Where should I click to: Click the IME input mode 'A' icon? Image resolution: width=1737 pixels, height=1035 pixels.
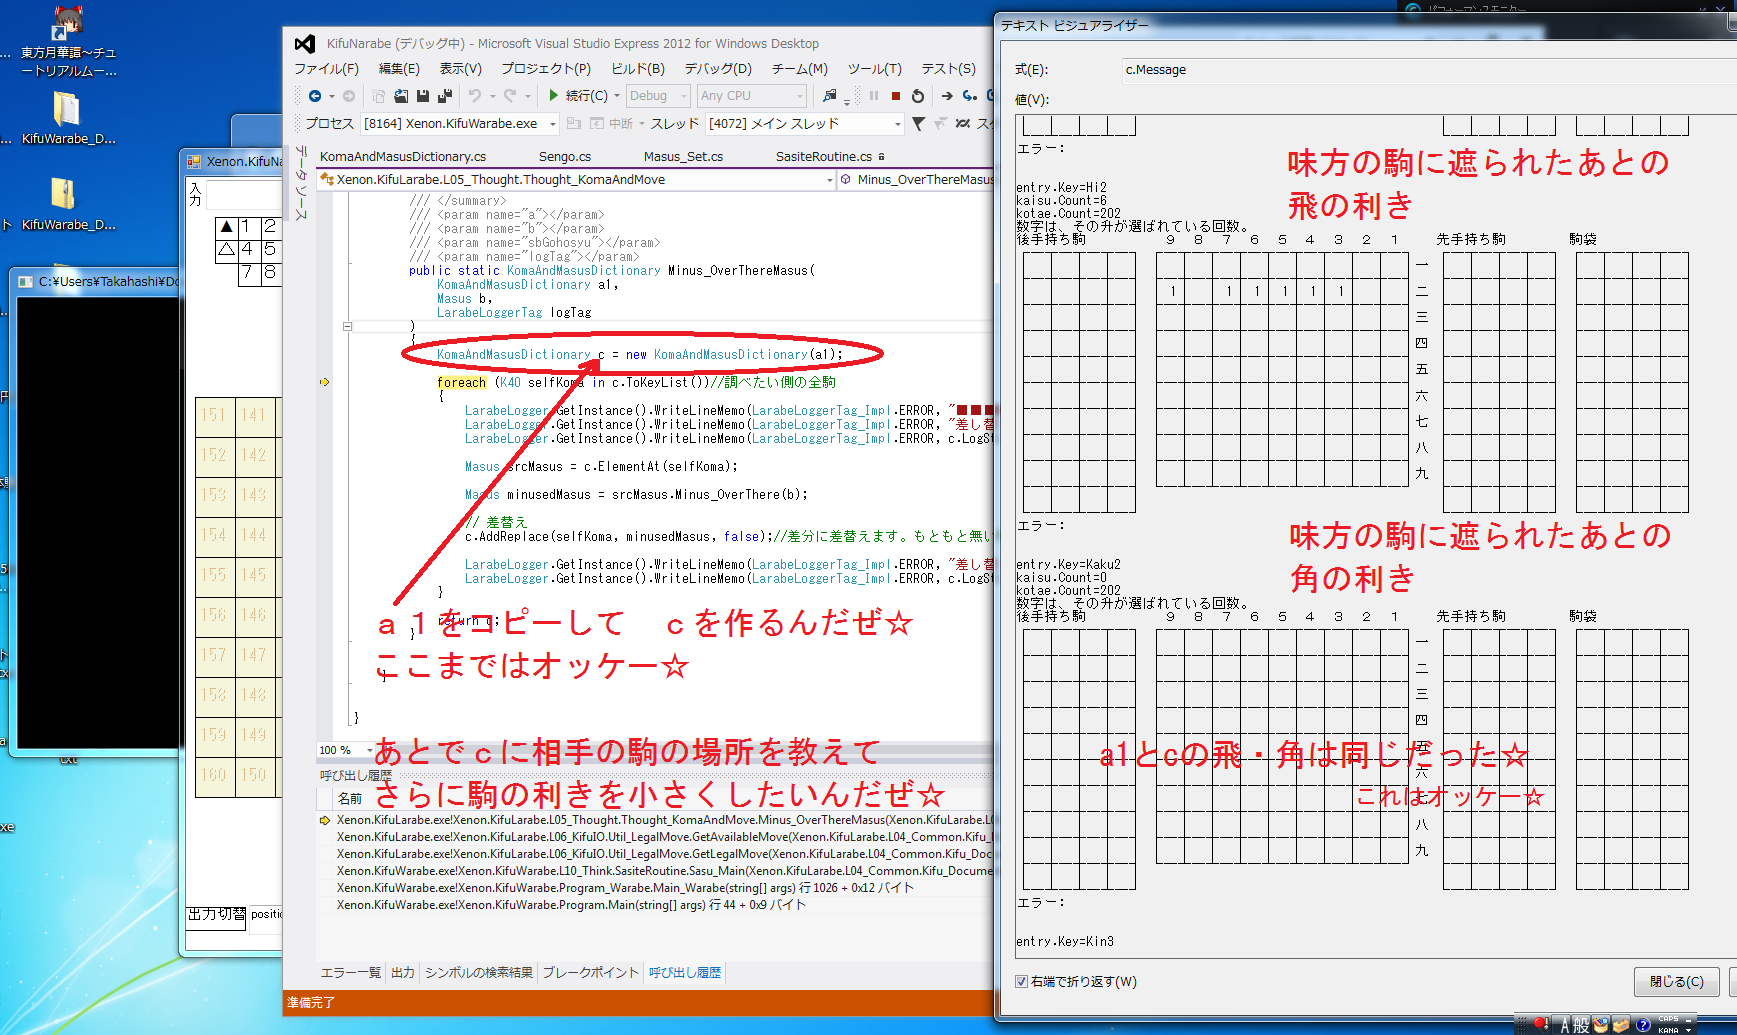[1565, 1025]
